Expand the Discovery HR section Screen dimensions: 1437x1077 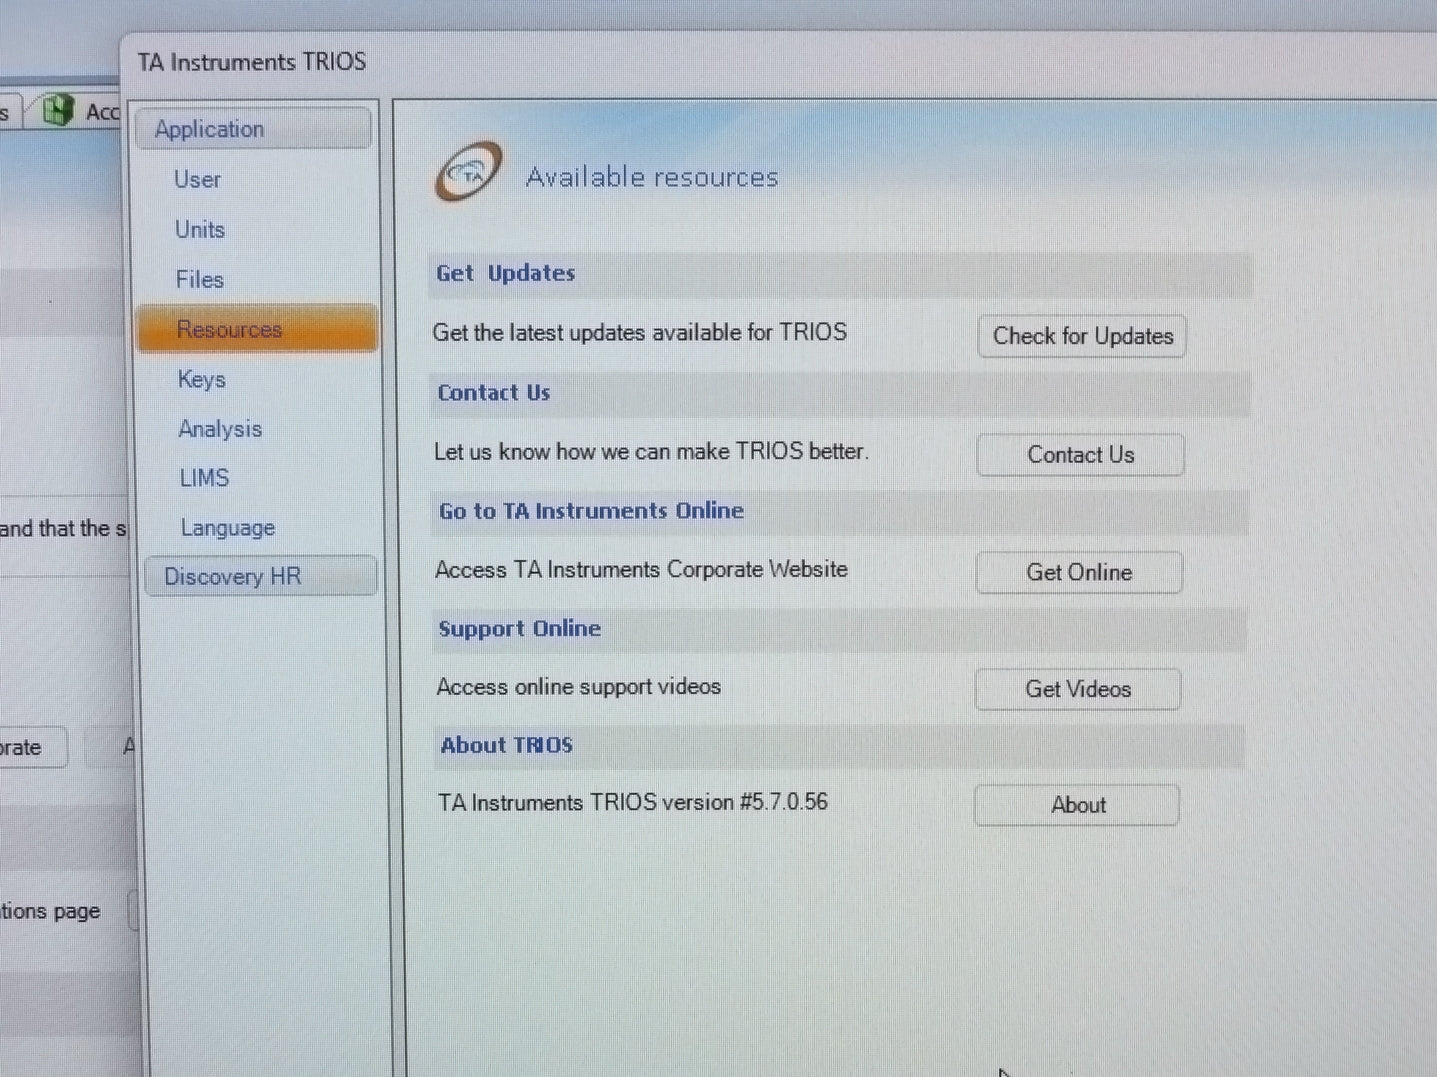[261, 576]
